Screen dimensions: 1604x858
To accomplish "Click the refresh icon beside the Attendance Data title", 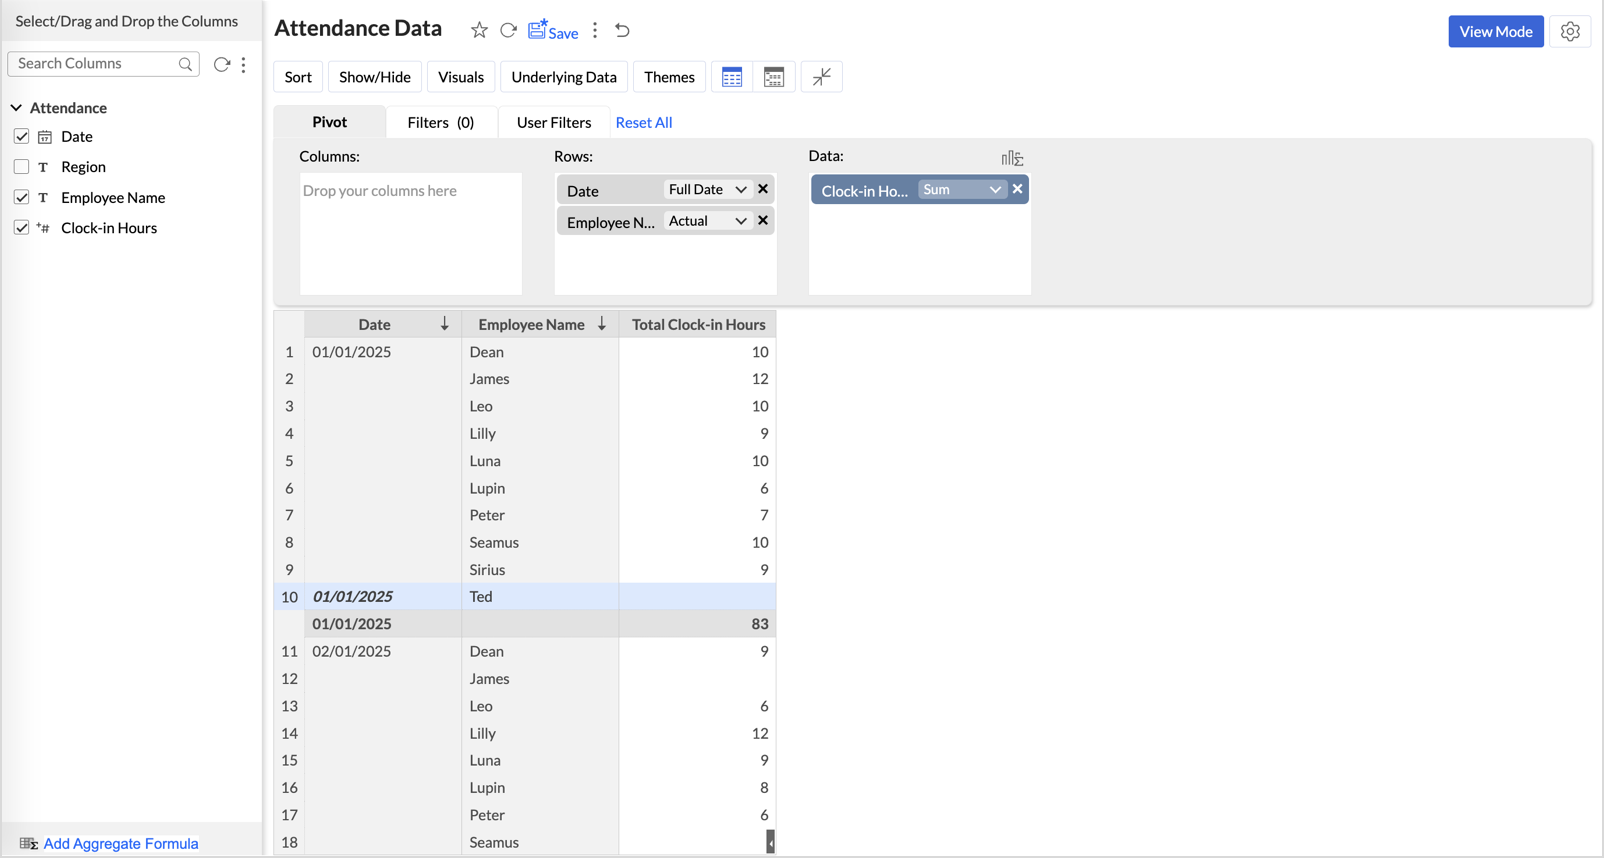I will tap(508, 31).
